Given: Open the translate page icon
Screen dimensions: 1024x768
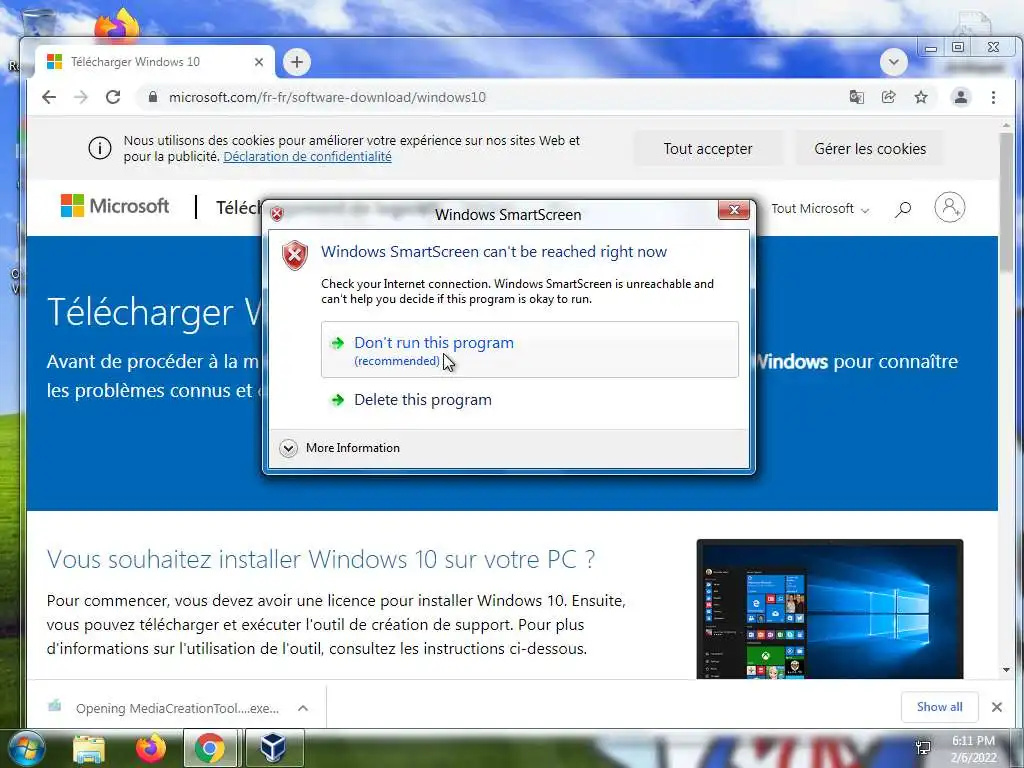Looking at the screenshot, I should (856, 97).
